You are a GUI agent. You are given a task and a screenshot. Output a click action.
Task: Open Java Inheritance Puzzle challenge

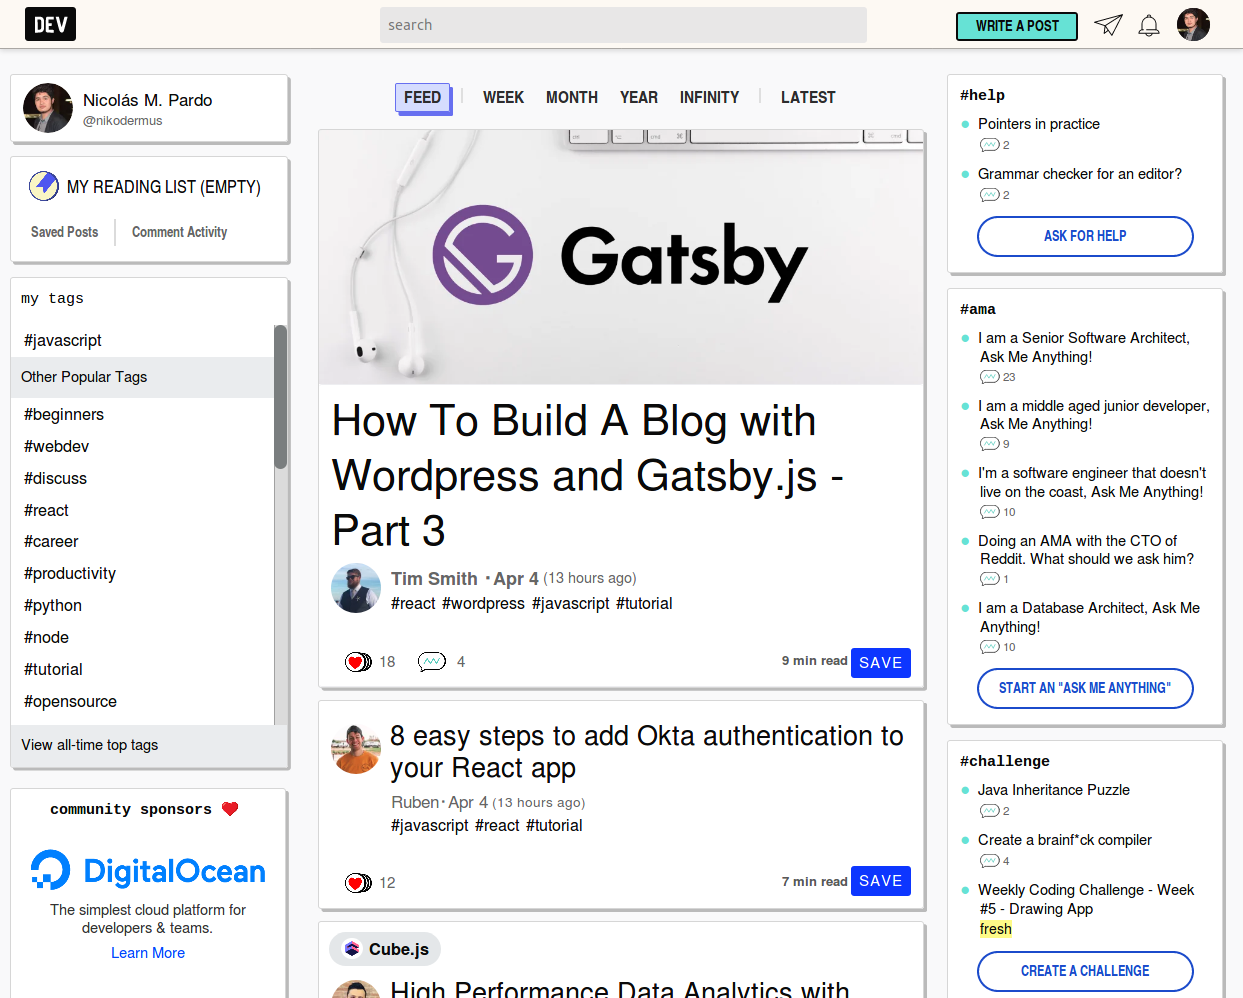click(1054, 790)
